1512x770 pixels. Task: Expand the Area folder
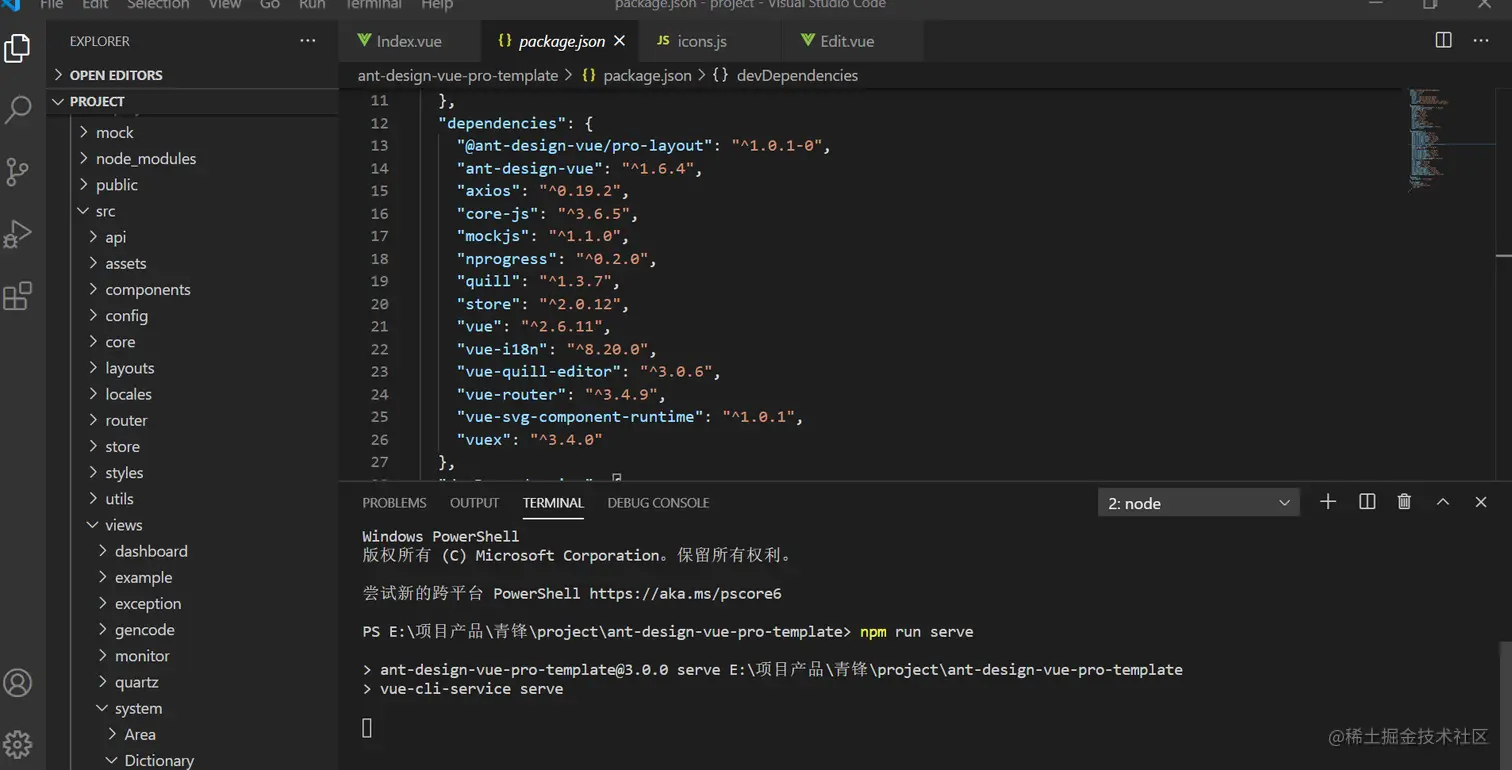tap(193, 735)
